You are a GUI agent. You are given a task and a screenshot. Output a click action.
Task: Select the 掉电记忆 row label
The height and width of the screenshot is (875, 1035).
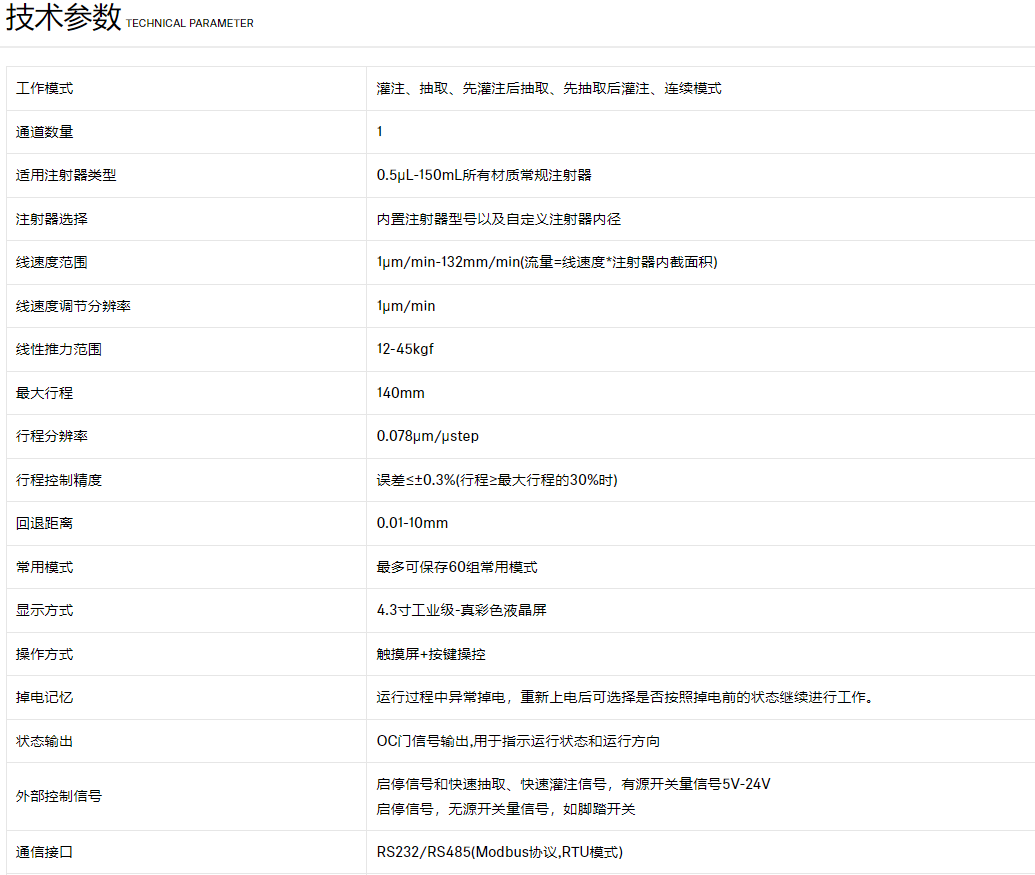click(45, 697)
